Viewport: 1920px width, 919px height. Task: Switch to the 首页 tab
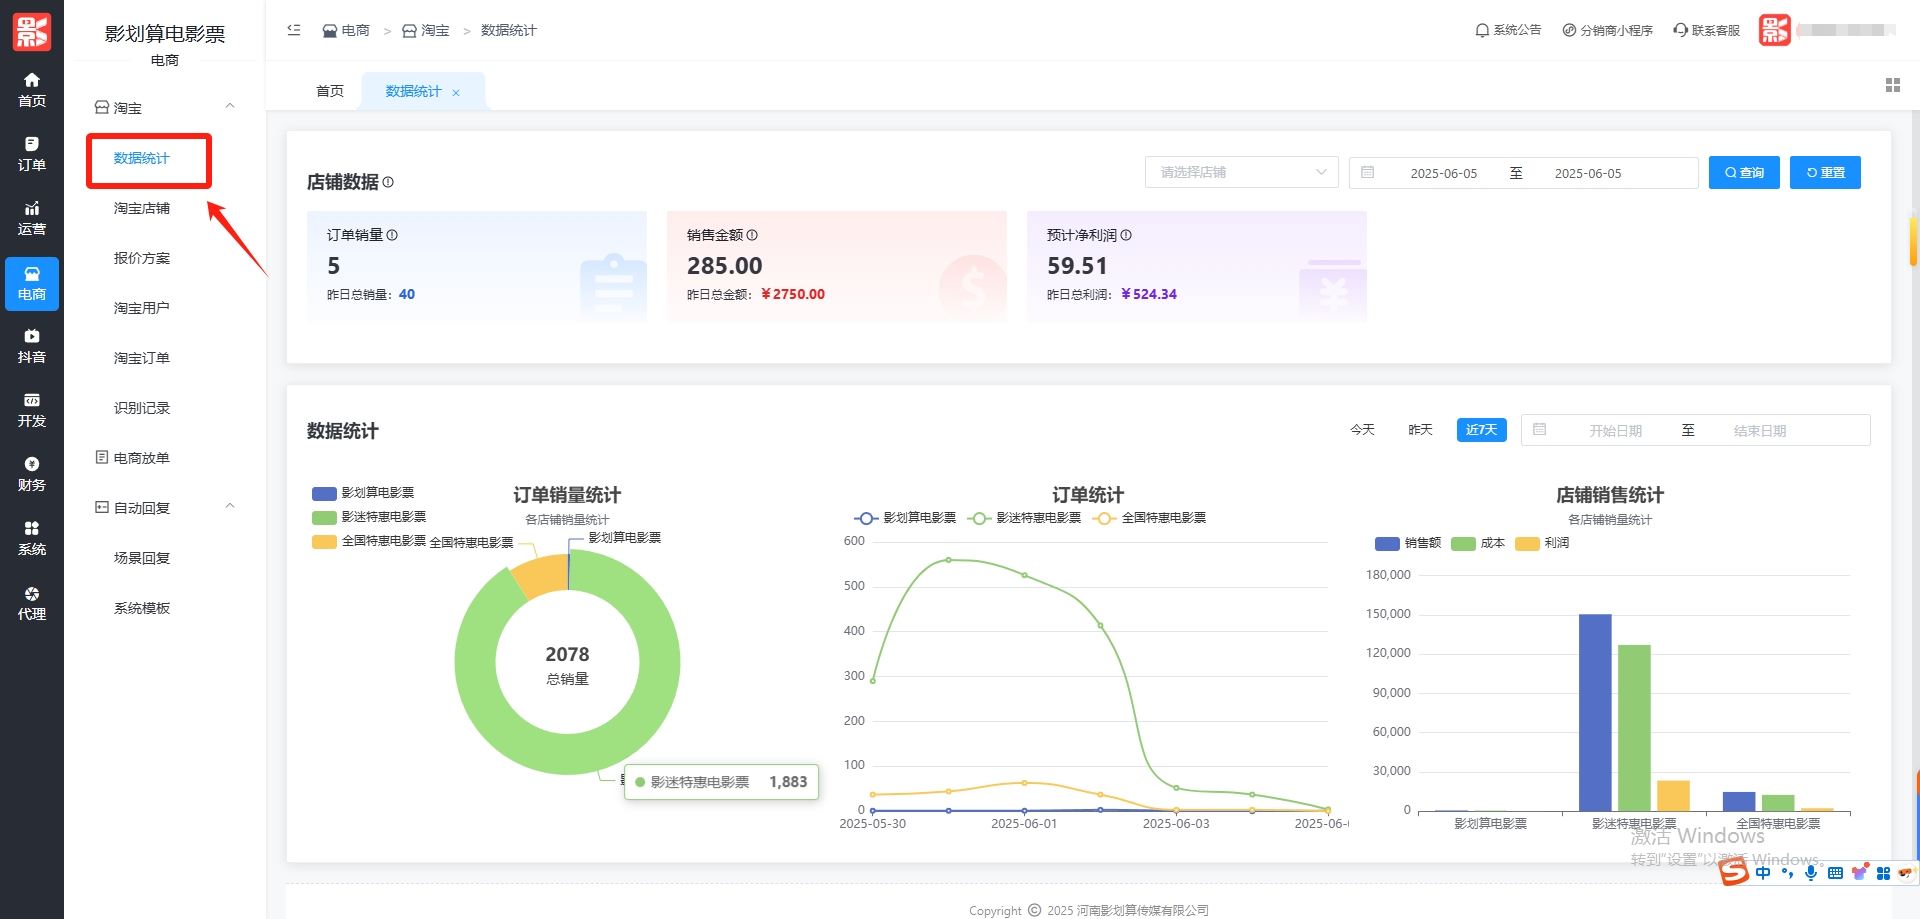[x=330, y=91]
